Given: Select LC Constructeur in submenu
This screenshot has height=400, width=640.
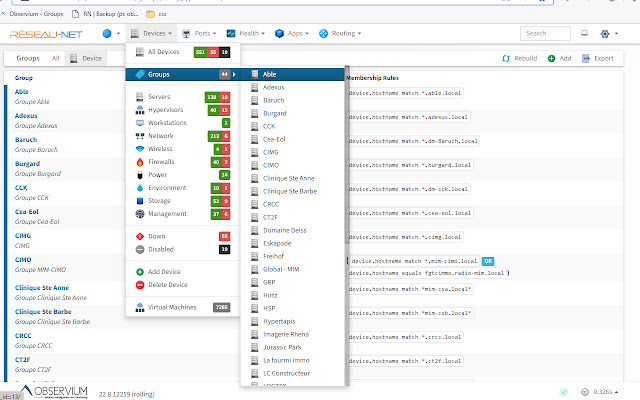Looking at the screenshot, I should click(x=292, y=373).
